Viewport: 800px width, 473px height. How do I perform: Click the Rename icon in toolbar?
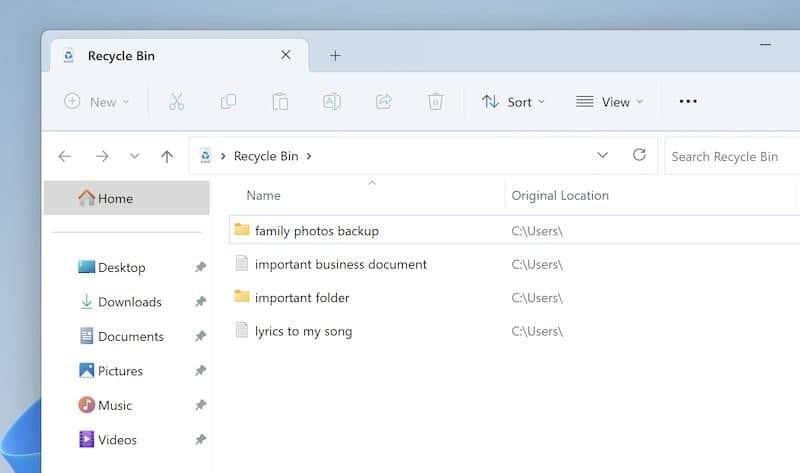(x=332, y=102)
